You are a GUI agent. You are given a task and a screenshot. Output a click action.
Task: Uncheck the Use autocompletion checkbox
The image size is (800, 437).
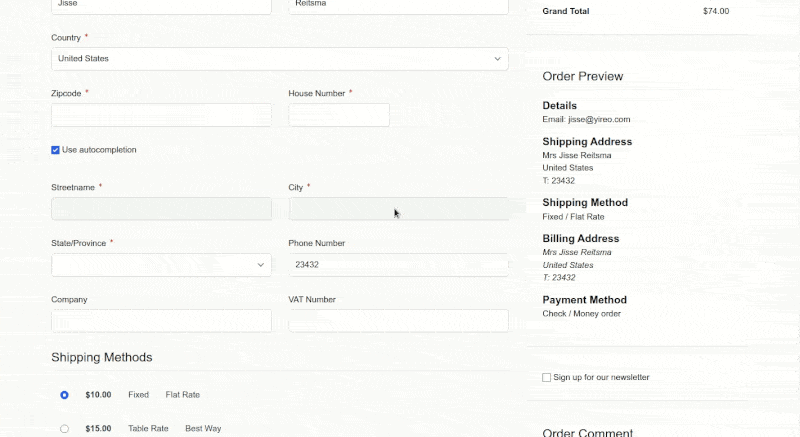pos(56,150)
